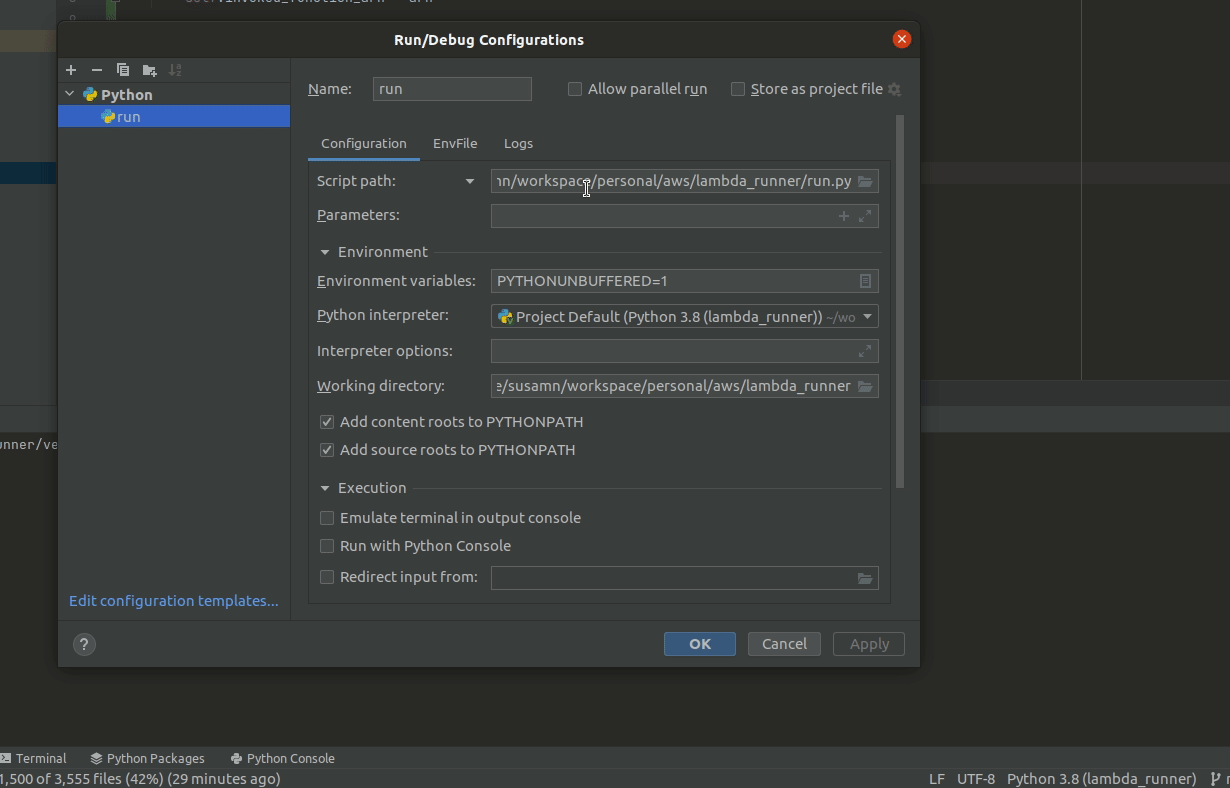The image size is (1230, 788).
Task: Enable Allow parallel run checkbox
Action: [575, 89]
